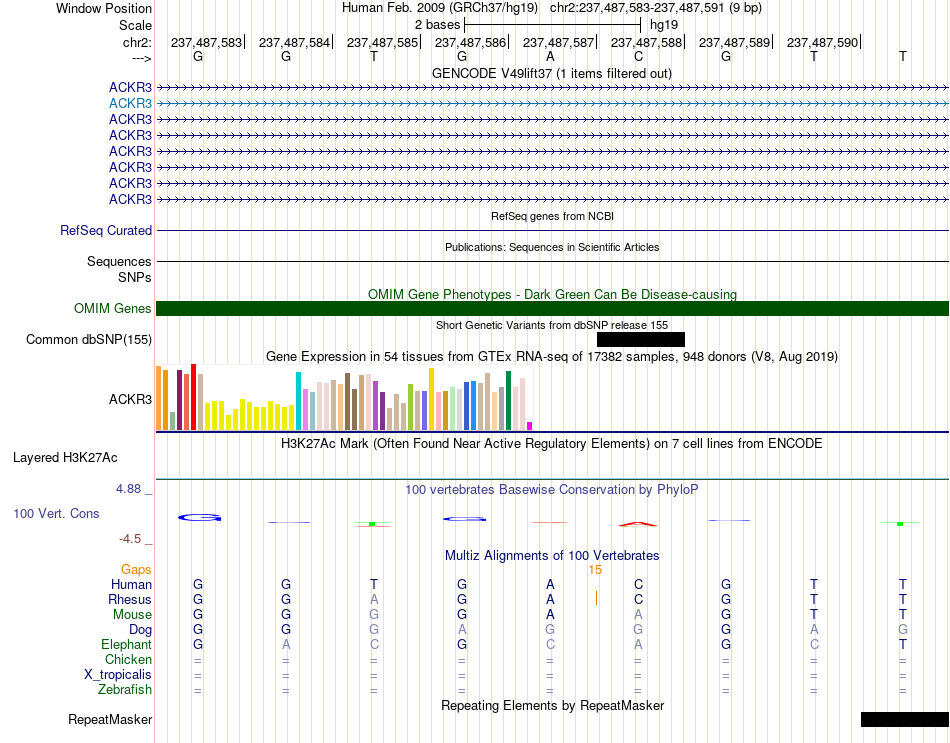The image size is (950, 743).
Task: Click the arrow ---> strand direction label
Action: [x=142, y=58]
